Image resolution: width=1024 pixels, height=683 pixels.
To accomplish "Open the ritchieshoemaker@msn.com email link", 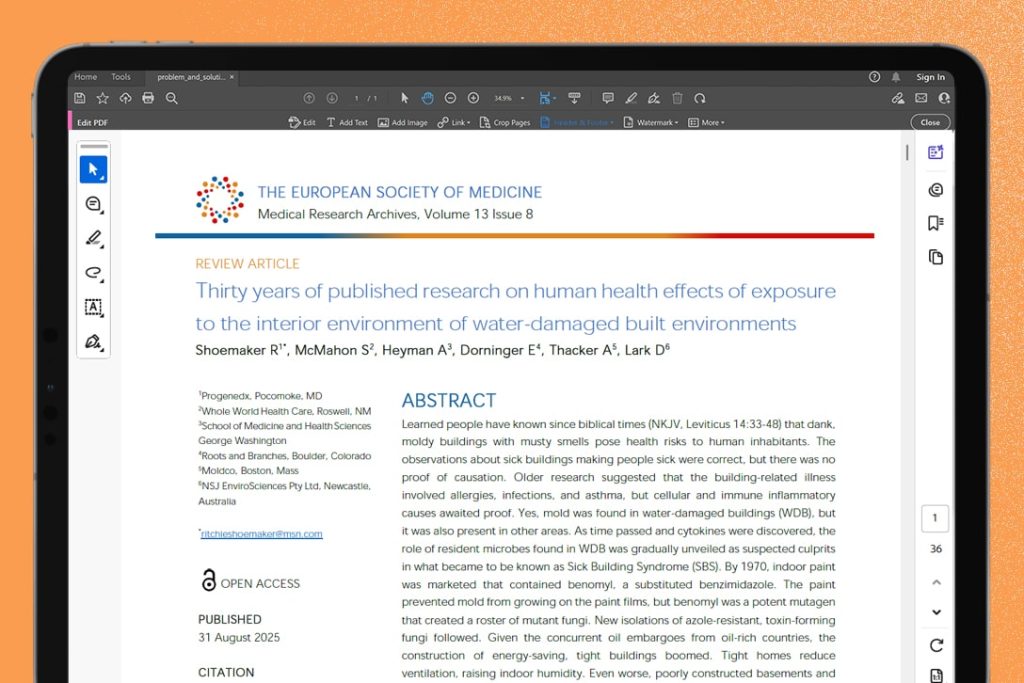I will pos(261,533).
